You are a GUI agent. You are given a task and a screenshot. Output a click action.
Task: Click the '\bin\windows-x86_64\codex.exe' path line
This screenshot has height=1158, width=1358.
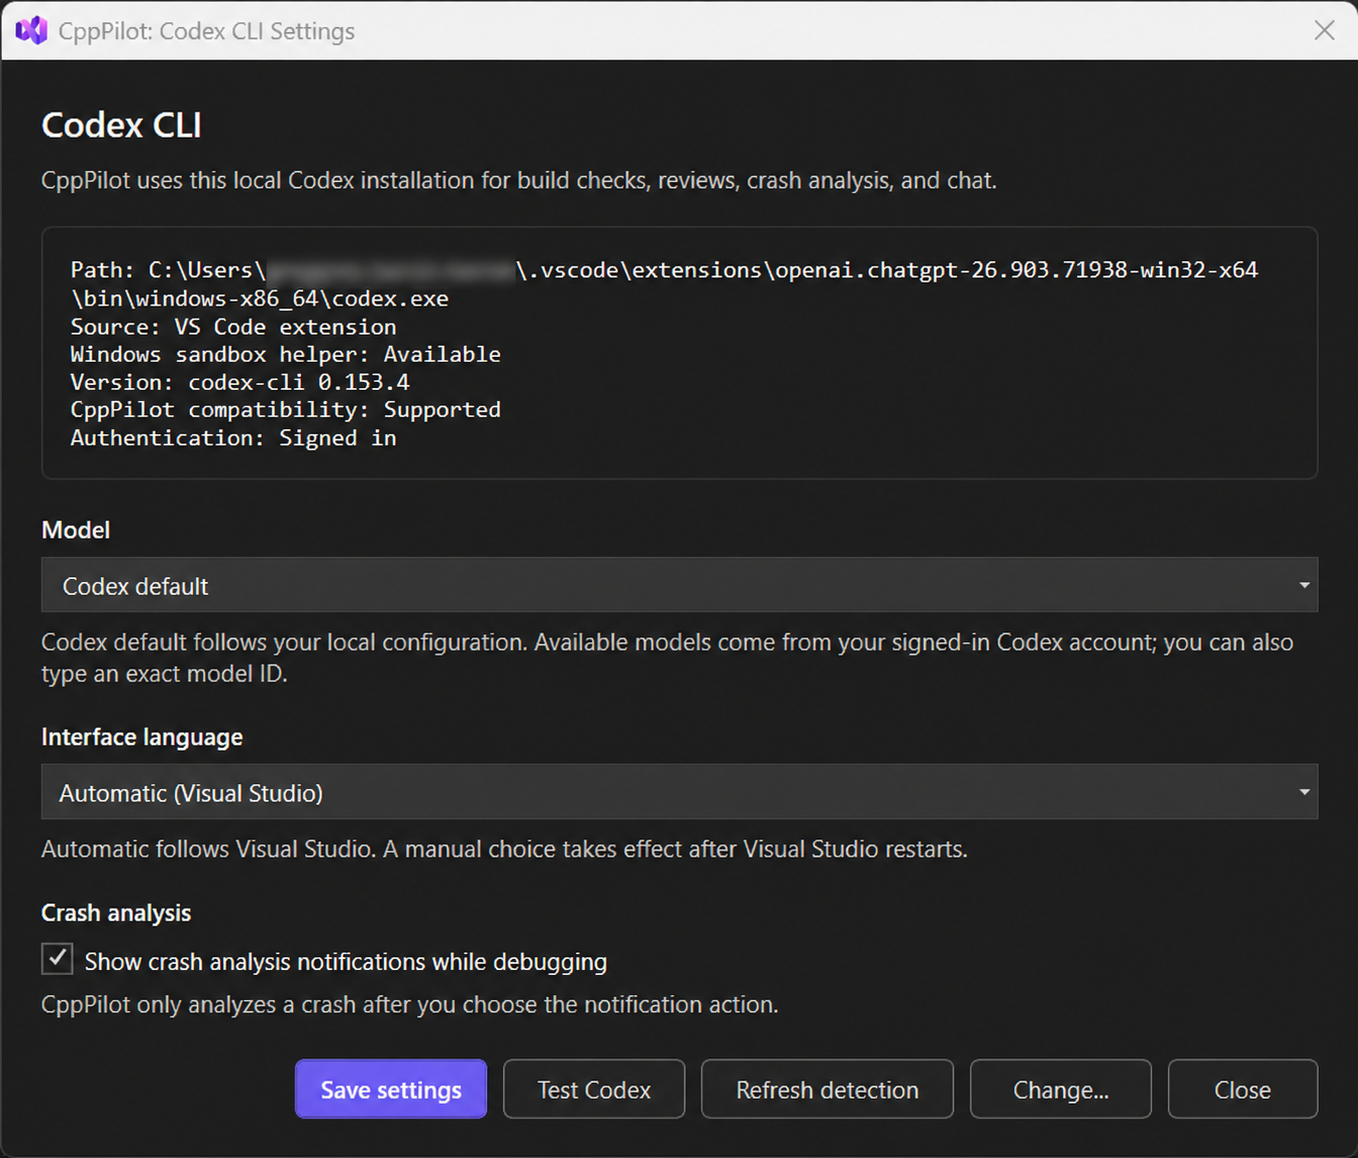pos(259,298)
